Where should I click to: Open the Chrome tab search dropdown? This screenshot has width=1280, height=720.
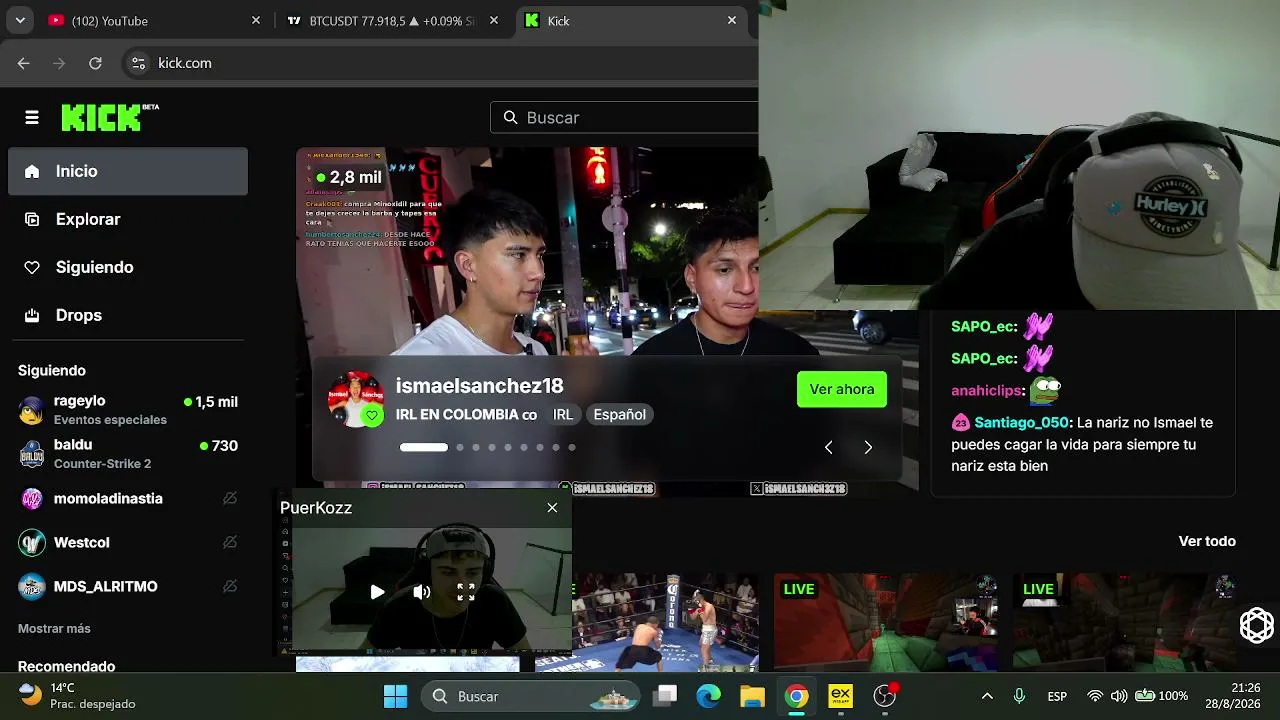pyautogui.click(x=20, y=20)
